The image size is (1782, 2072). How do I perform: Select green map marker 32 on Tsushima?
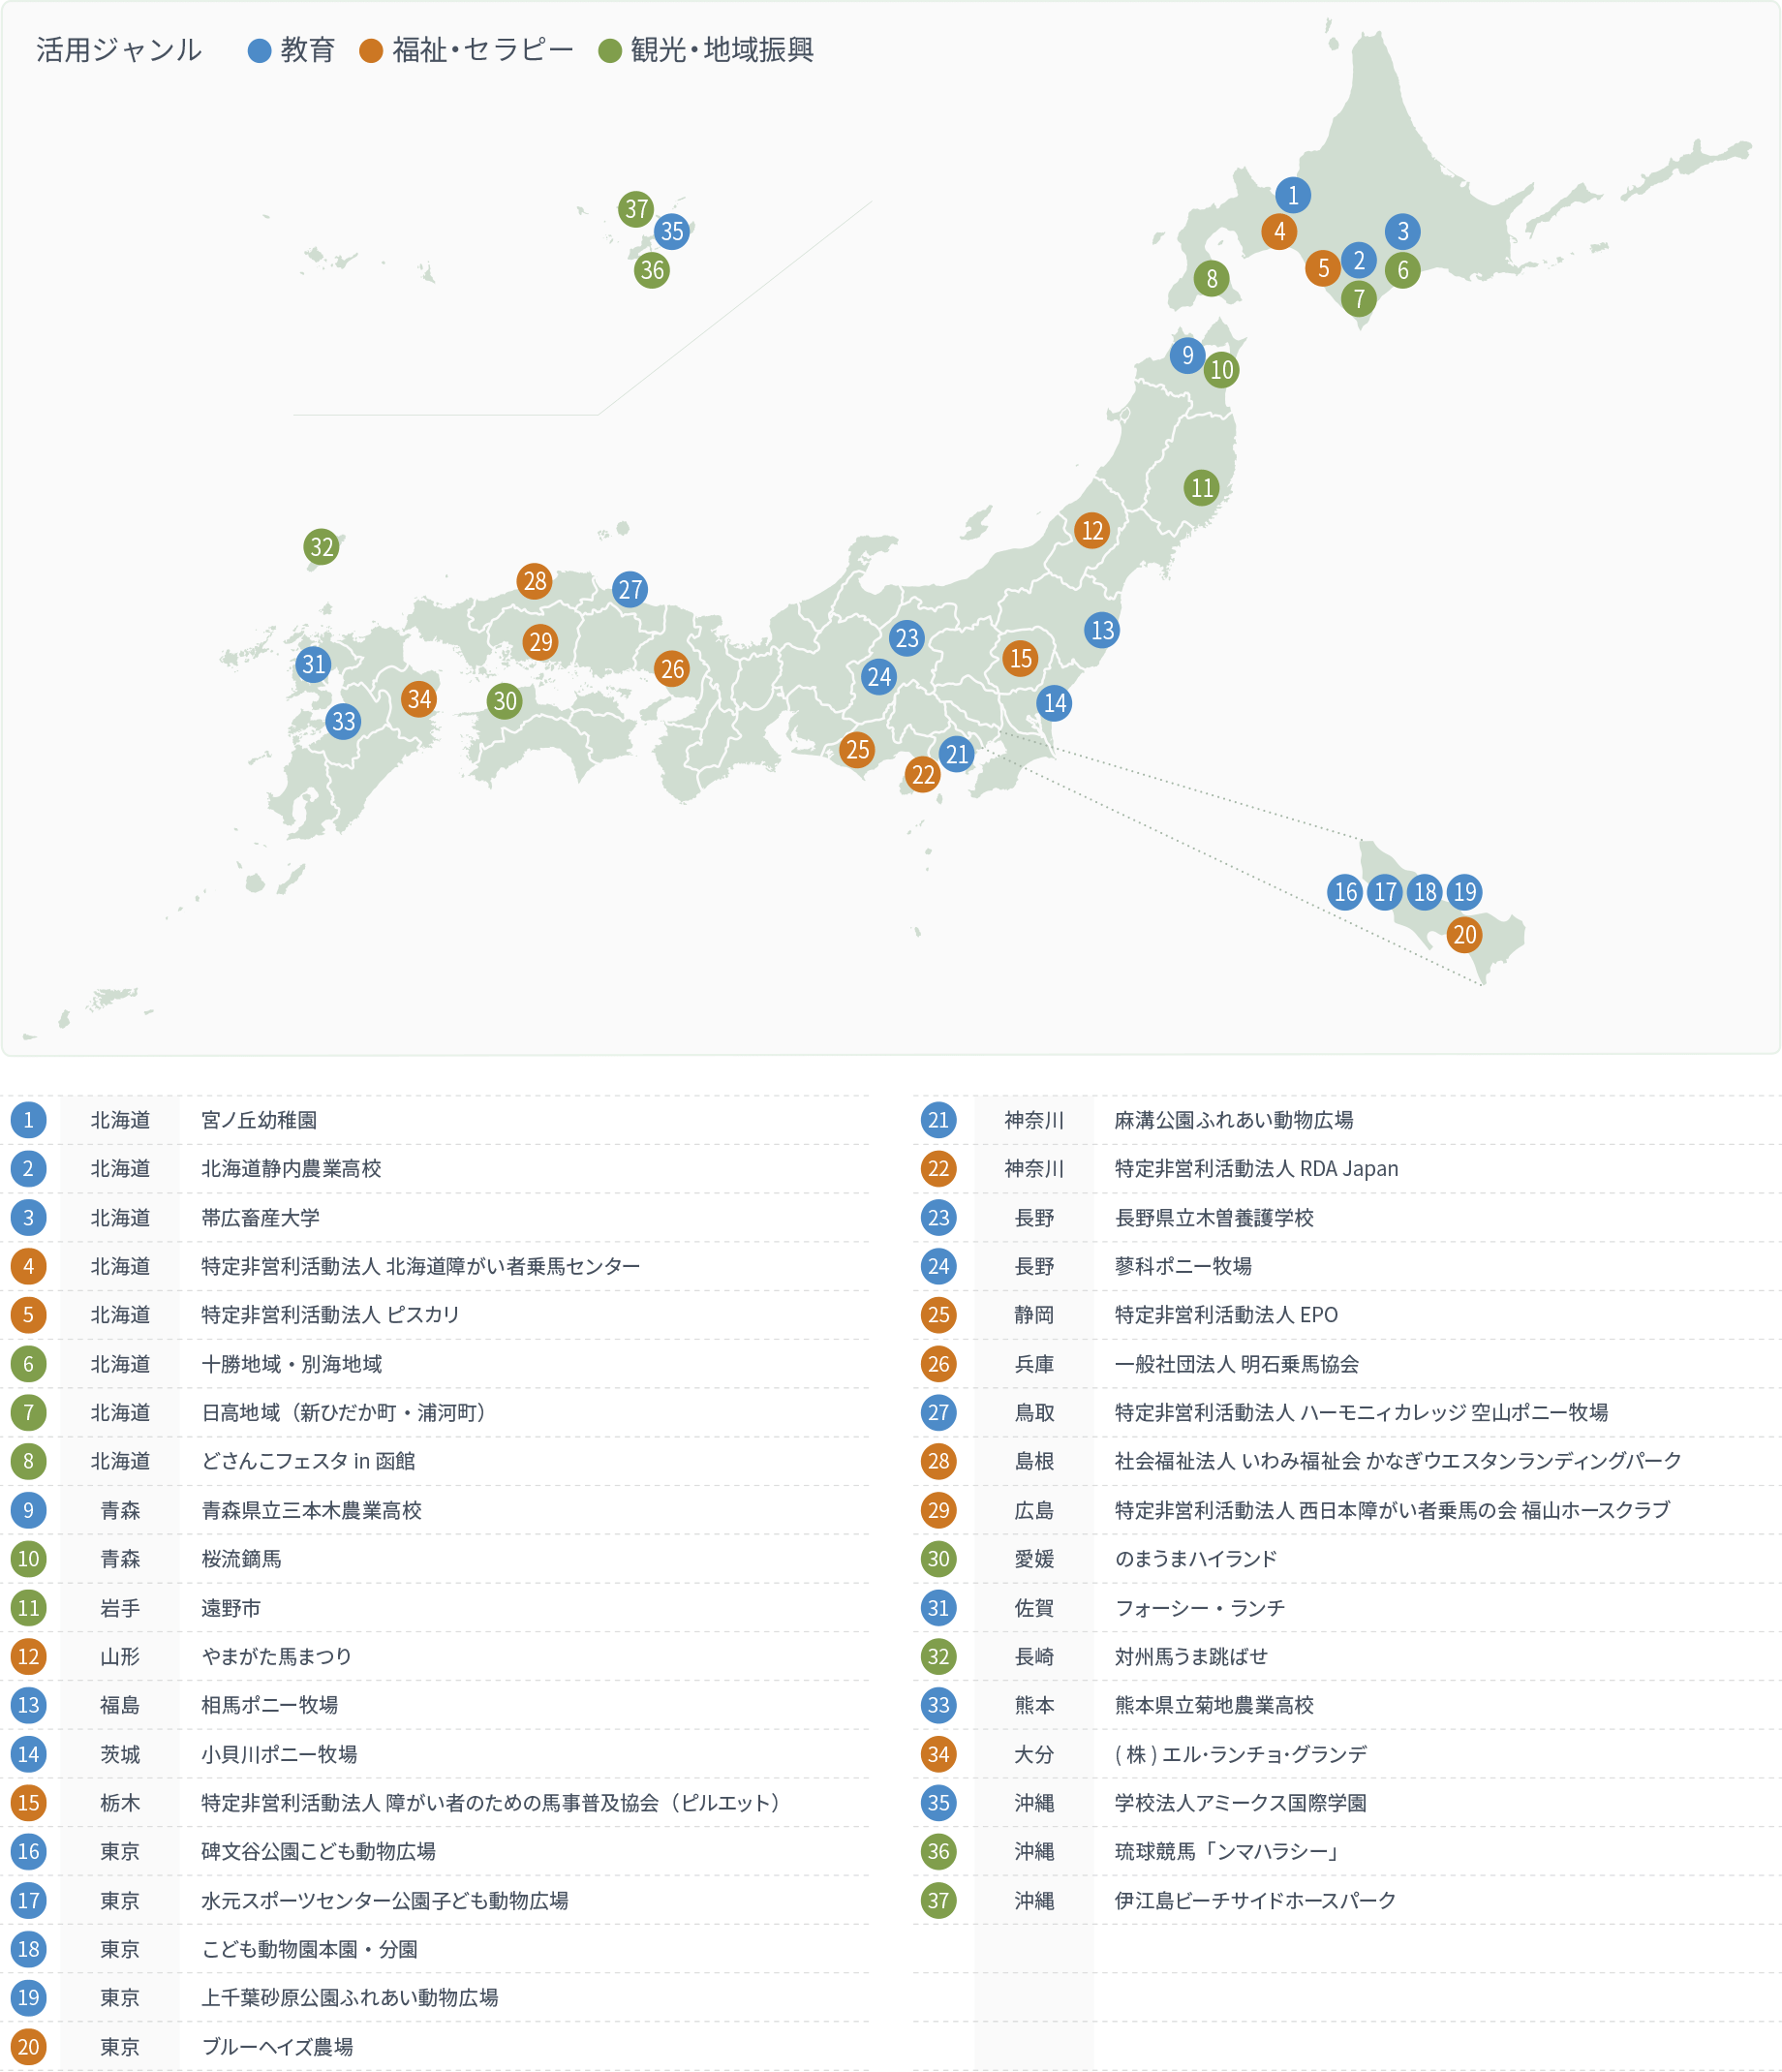(322, 547)
